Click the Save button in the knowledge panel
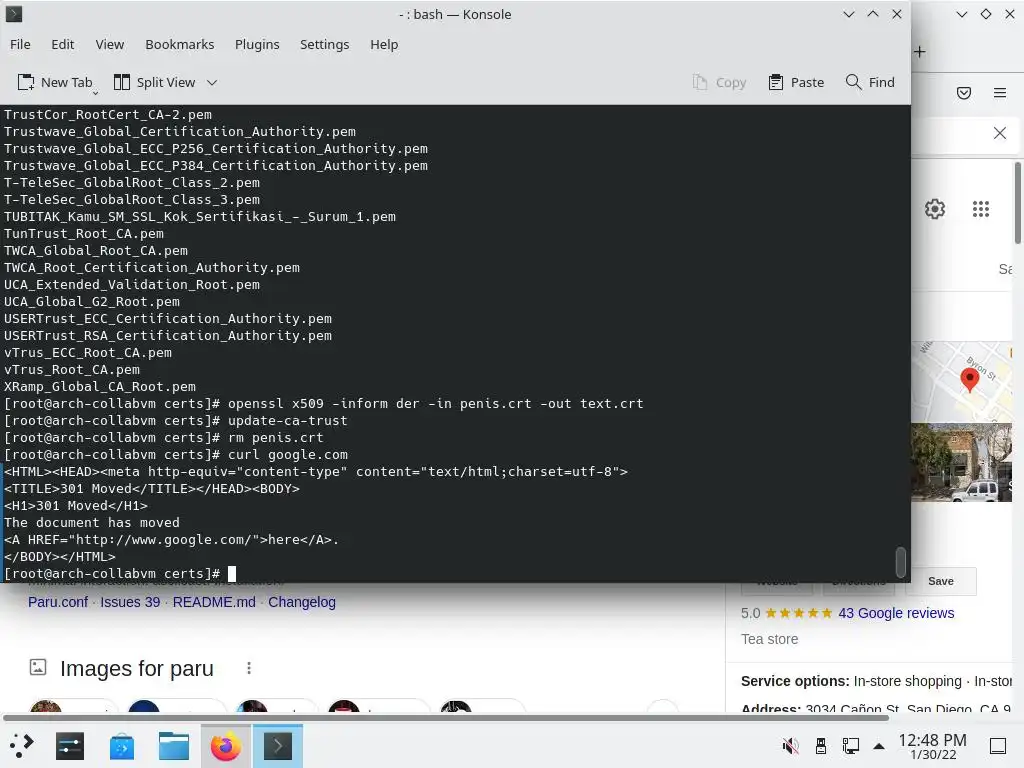Image resolution: width=1024 pixels, height=768 pixels. (x=940, y=581)
